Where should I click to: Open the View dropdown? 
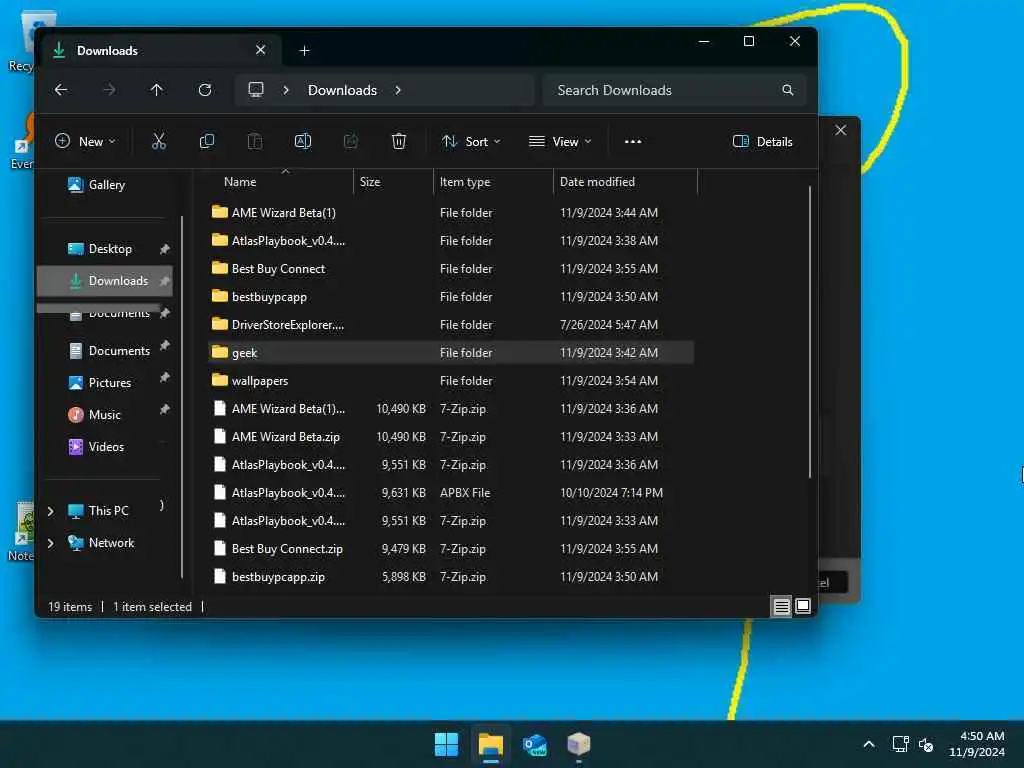[x=560, y=141]
